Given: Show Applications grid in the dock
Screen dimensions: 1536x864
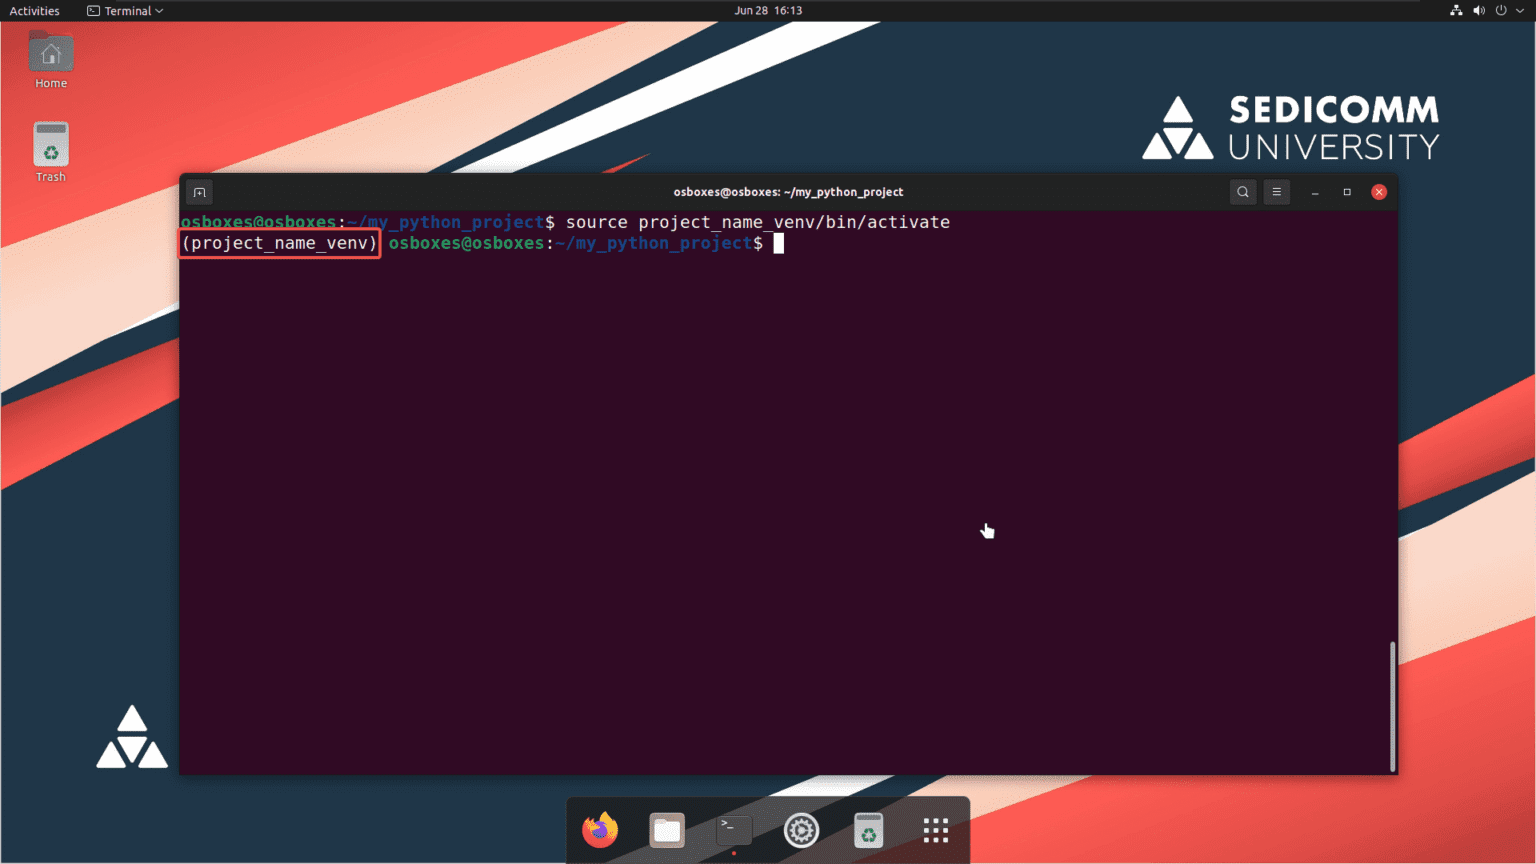Looking at the screenshot, I should [935, 830].
